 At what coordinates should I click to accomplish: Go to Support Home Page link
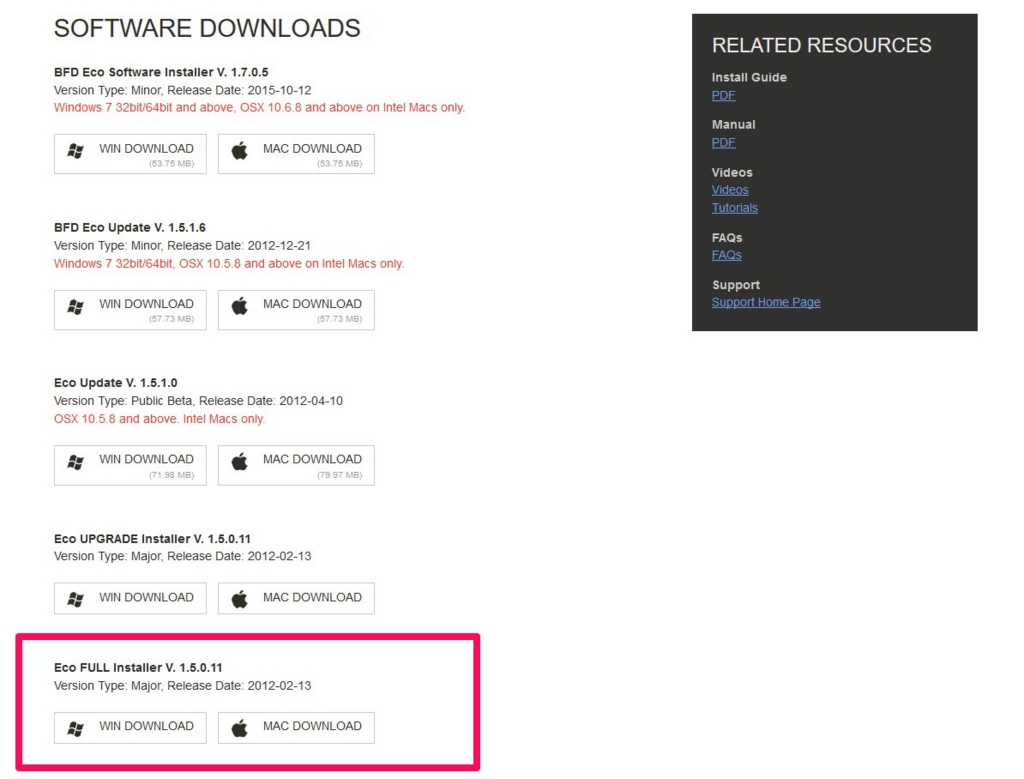point(766,302)
